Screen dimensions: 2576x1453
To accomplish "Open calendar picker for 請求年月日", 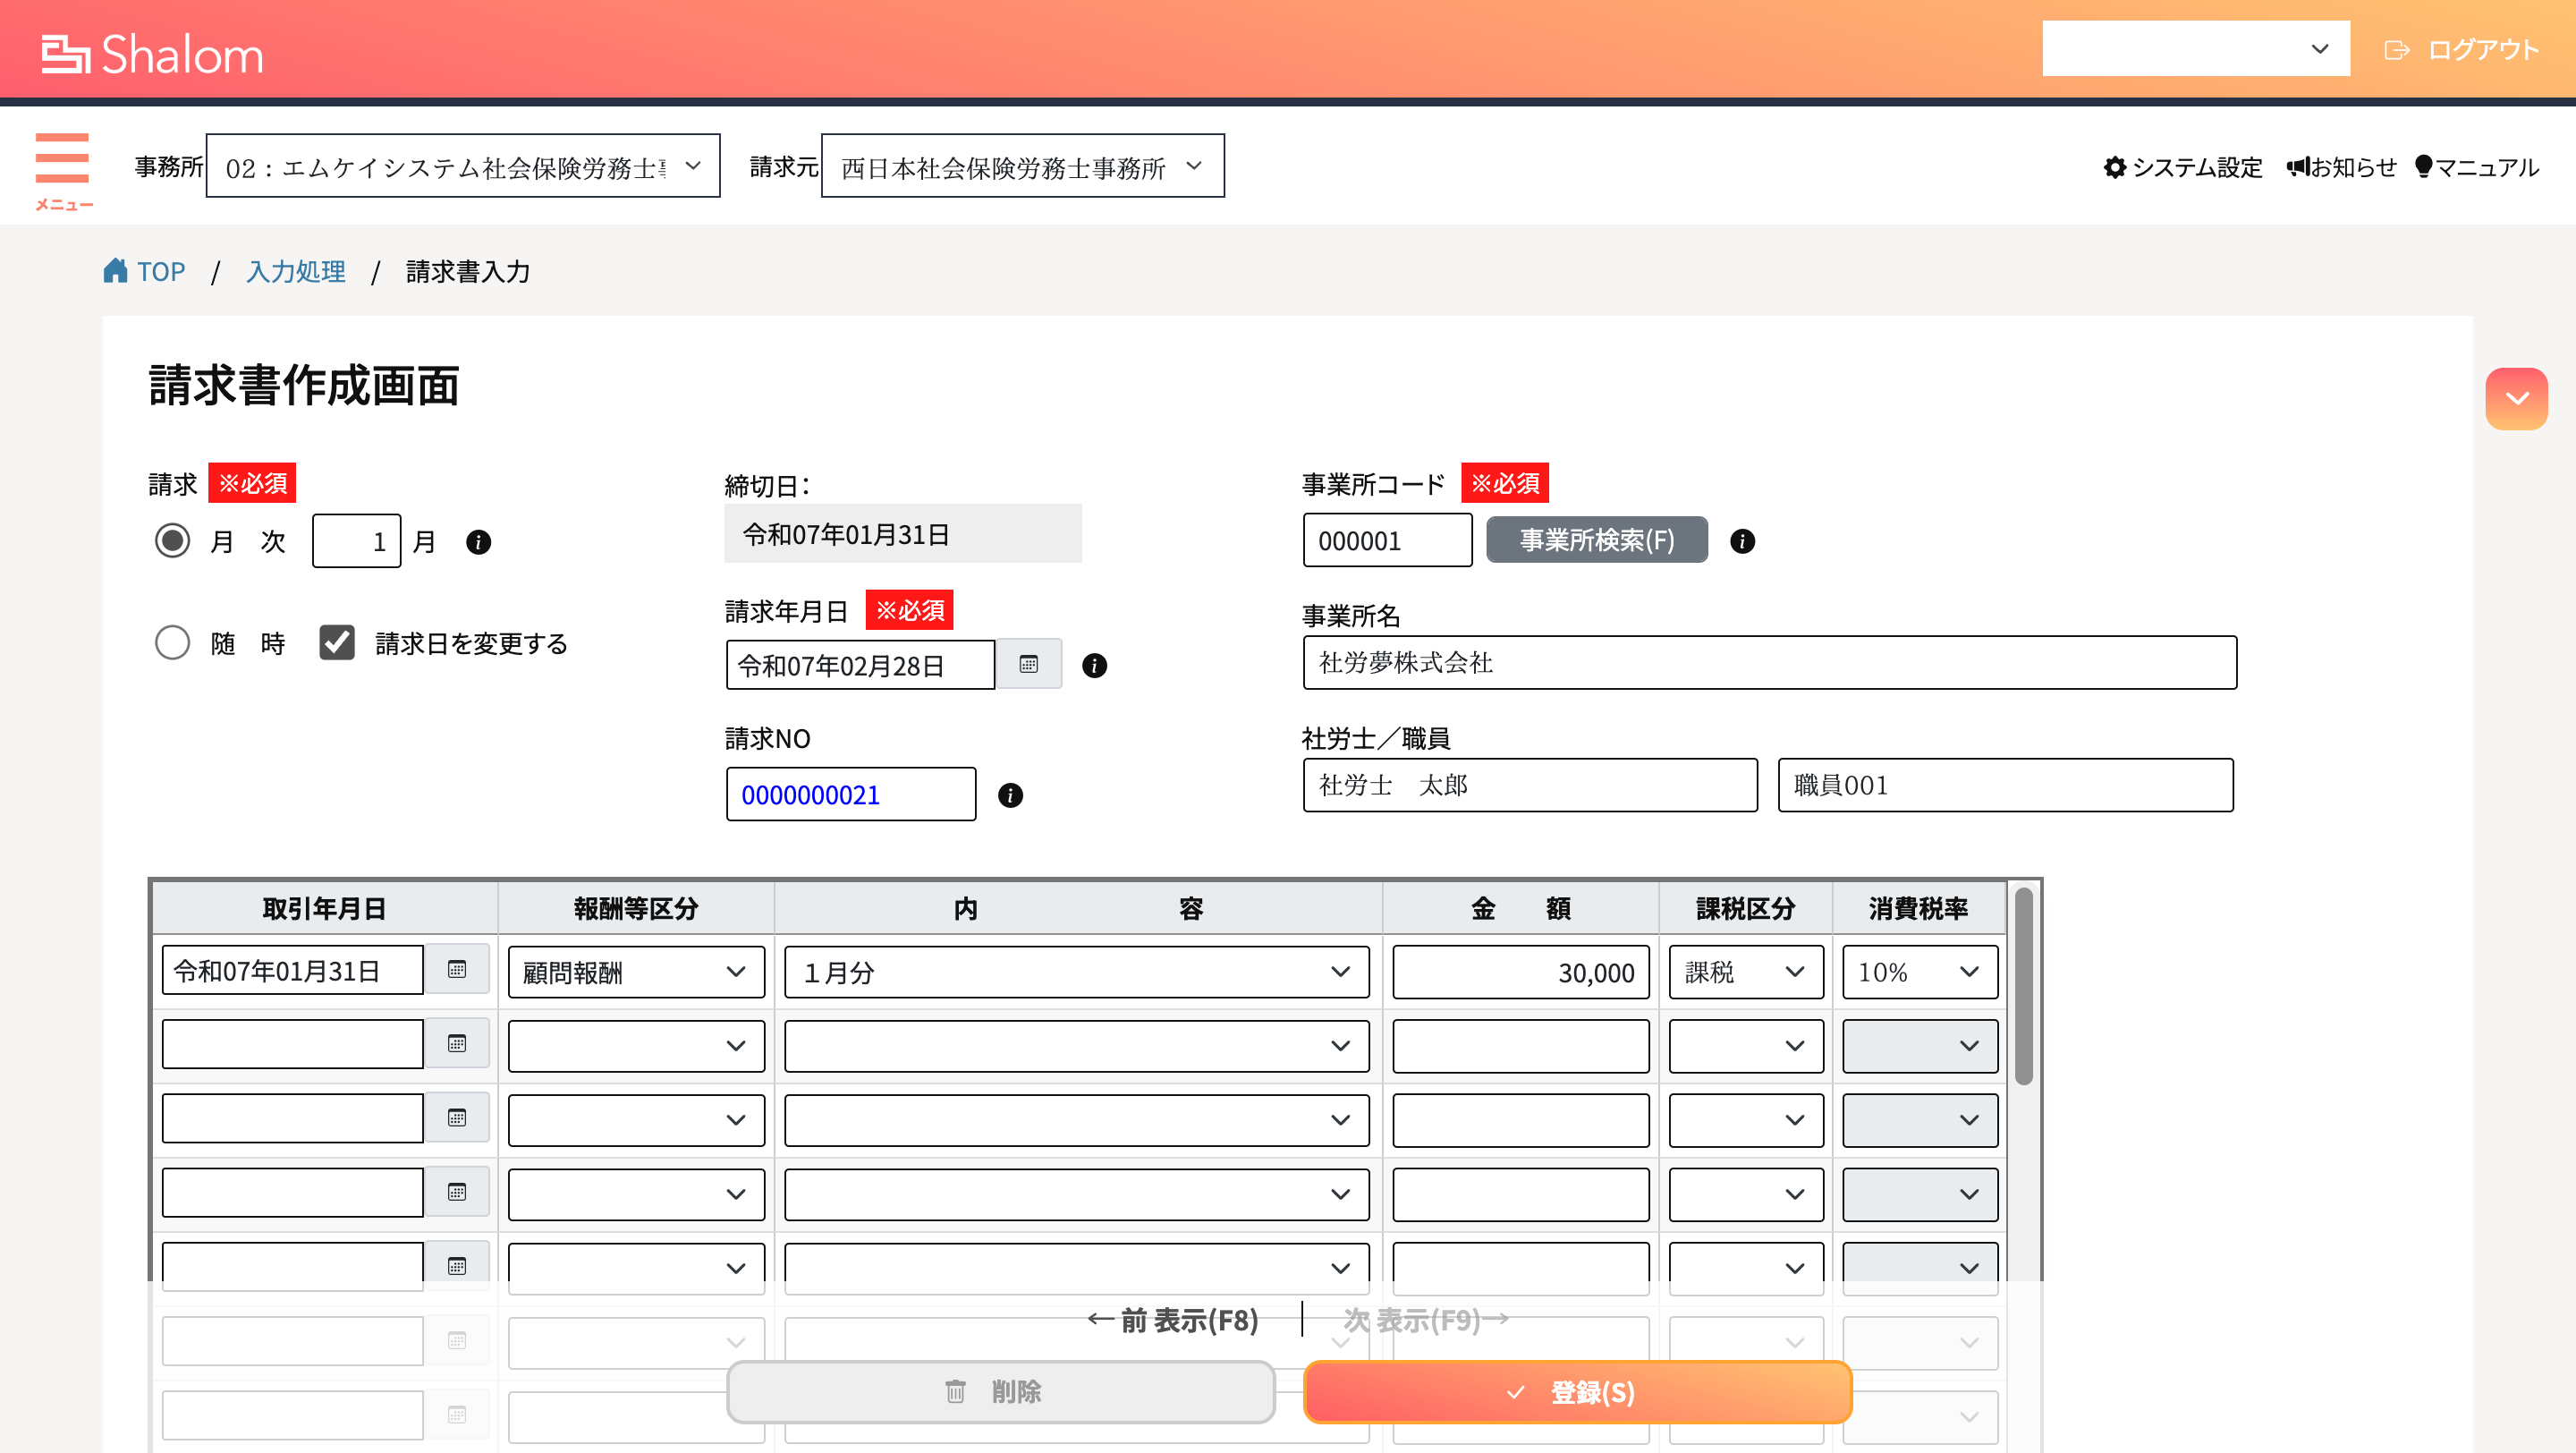I will (x=1029, y=665).
